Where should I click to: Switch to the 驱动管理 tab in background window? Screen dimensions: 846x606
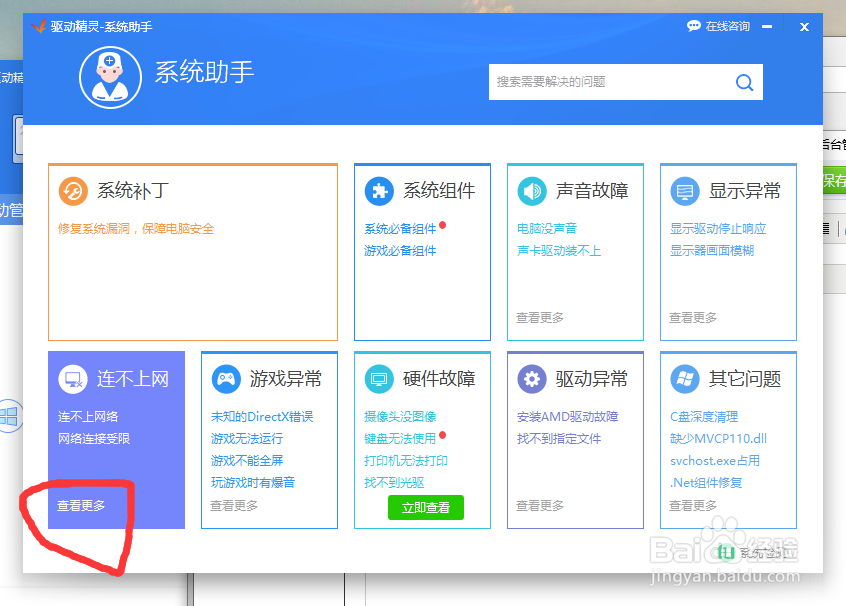10,211
